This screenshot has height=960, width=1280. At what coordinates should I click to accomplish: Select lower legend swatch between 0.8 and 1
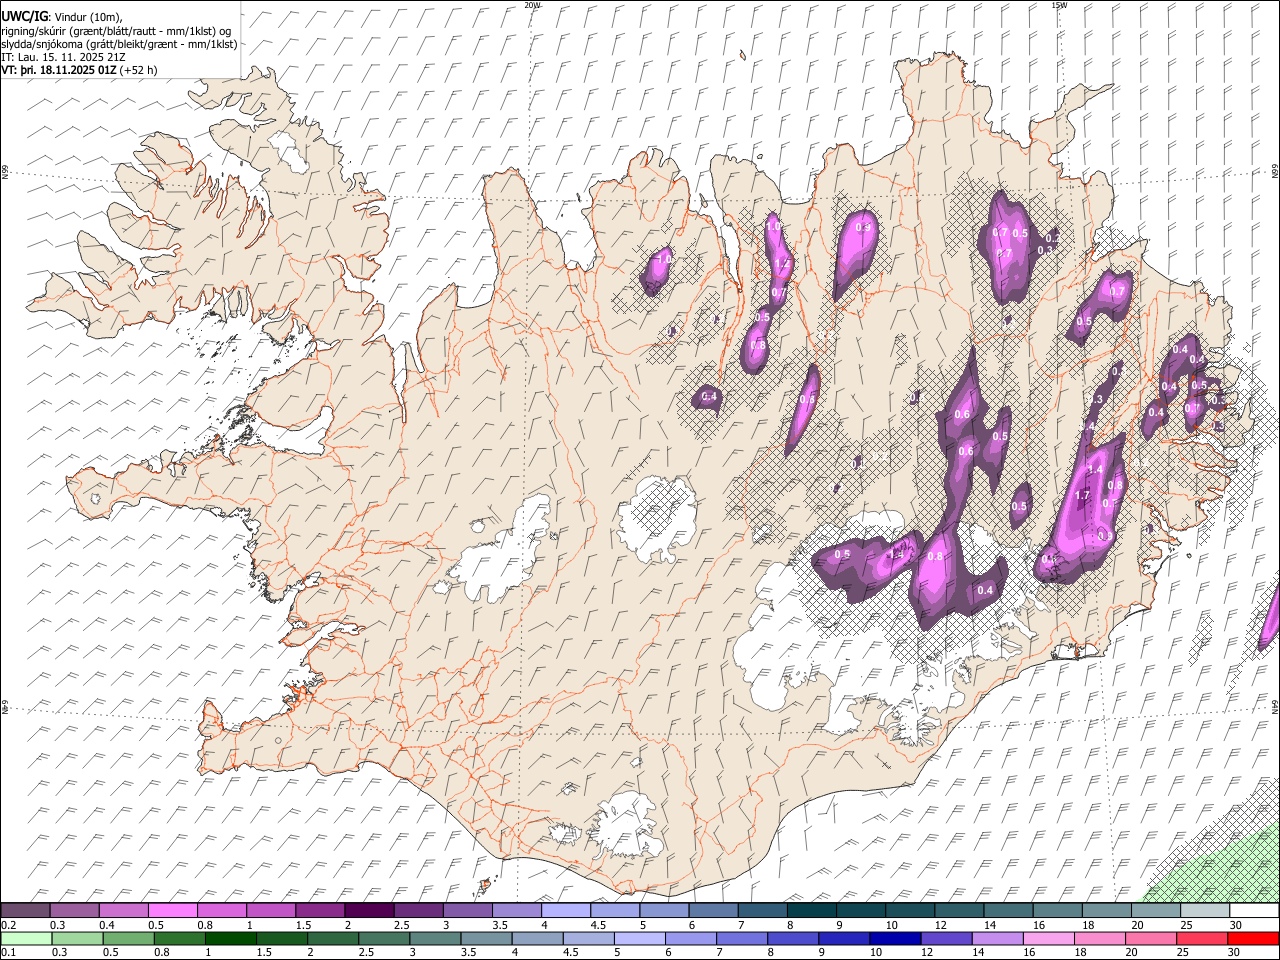click(x=179, y=938)
